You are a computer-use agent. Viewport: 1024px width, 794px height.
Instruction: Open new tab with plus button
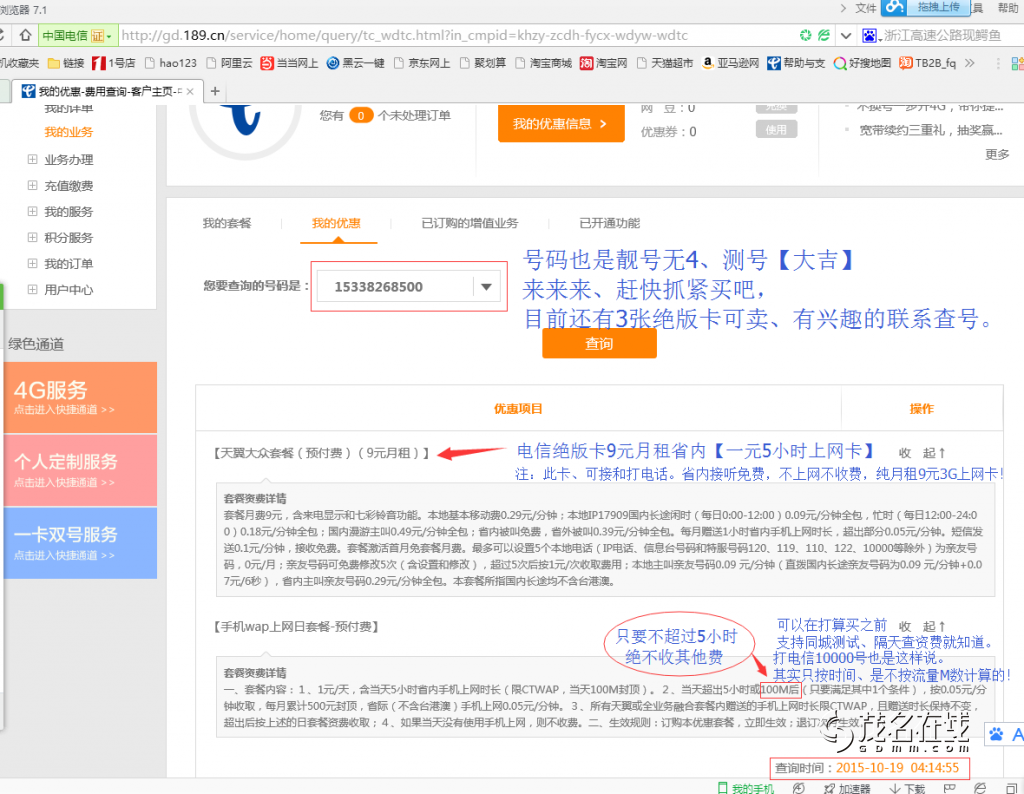(x=215, y=91)
